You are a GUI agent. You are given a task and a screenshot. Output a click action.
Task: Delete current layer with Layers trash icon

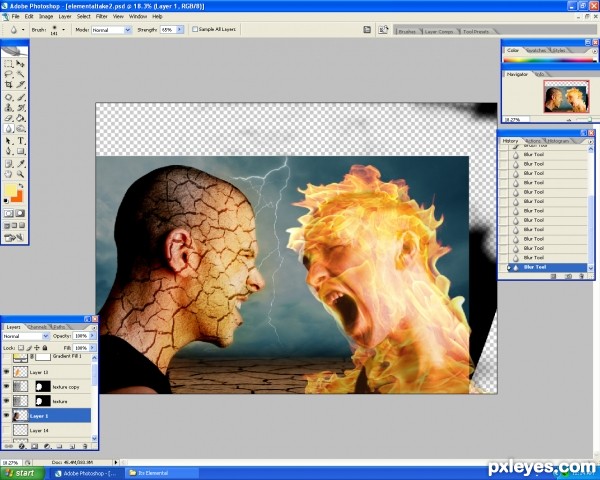(x=85, y=446)
